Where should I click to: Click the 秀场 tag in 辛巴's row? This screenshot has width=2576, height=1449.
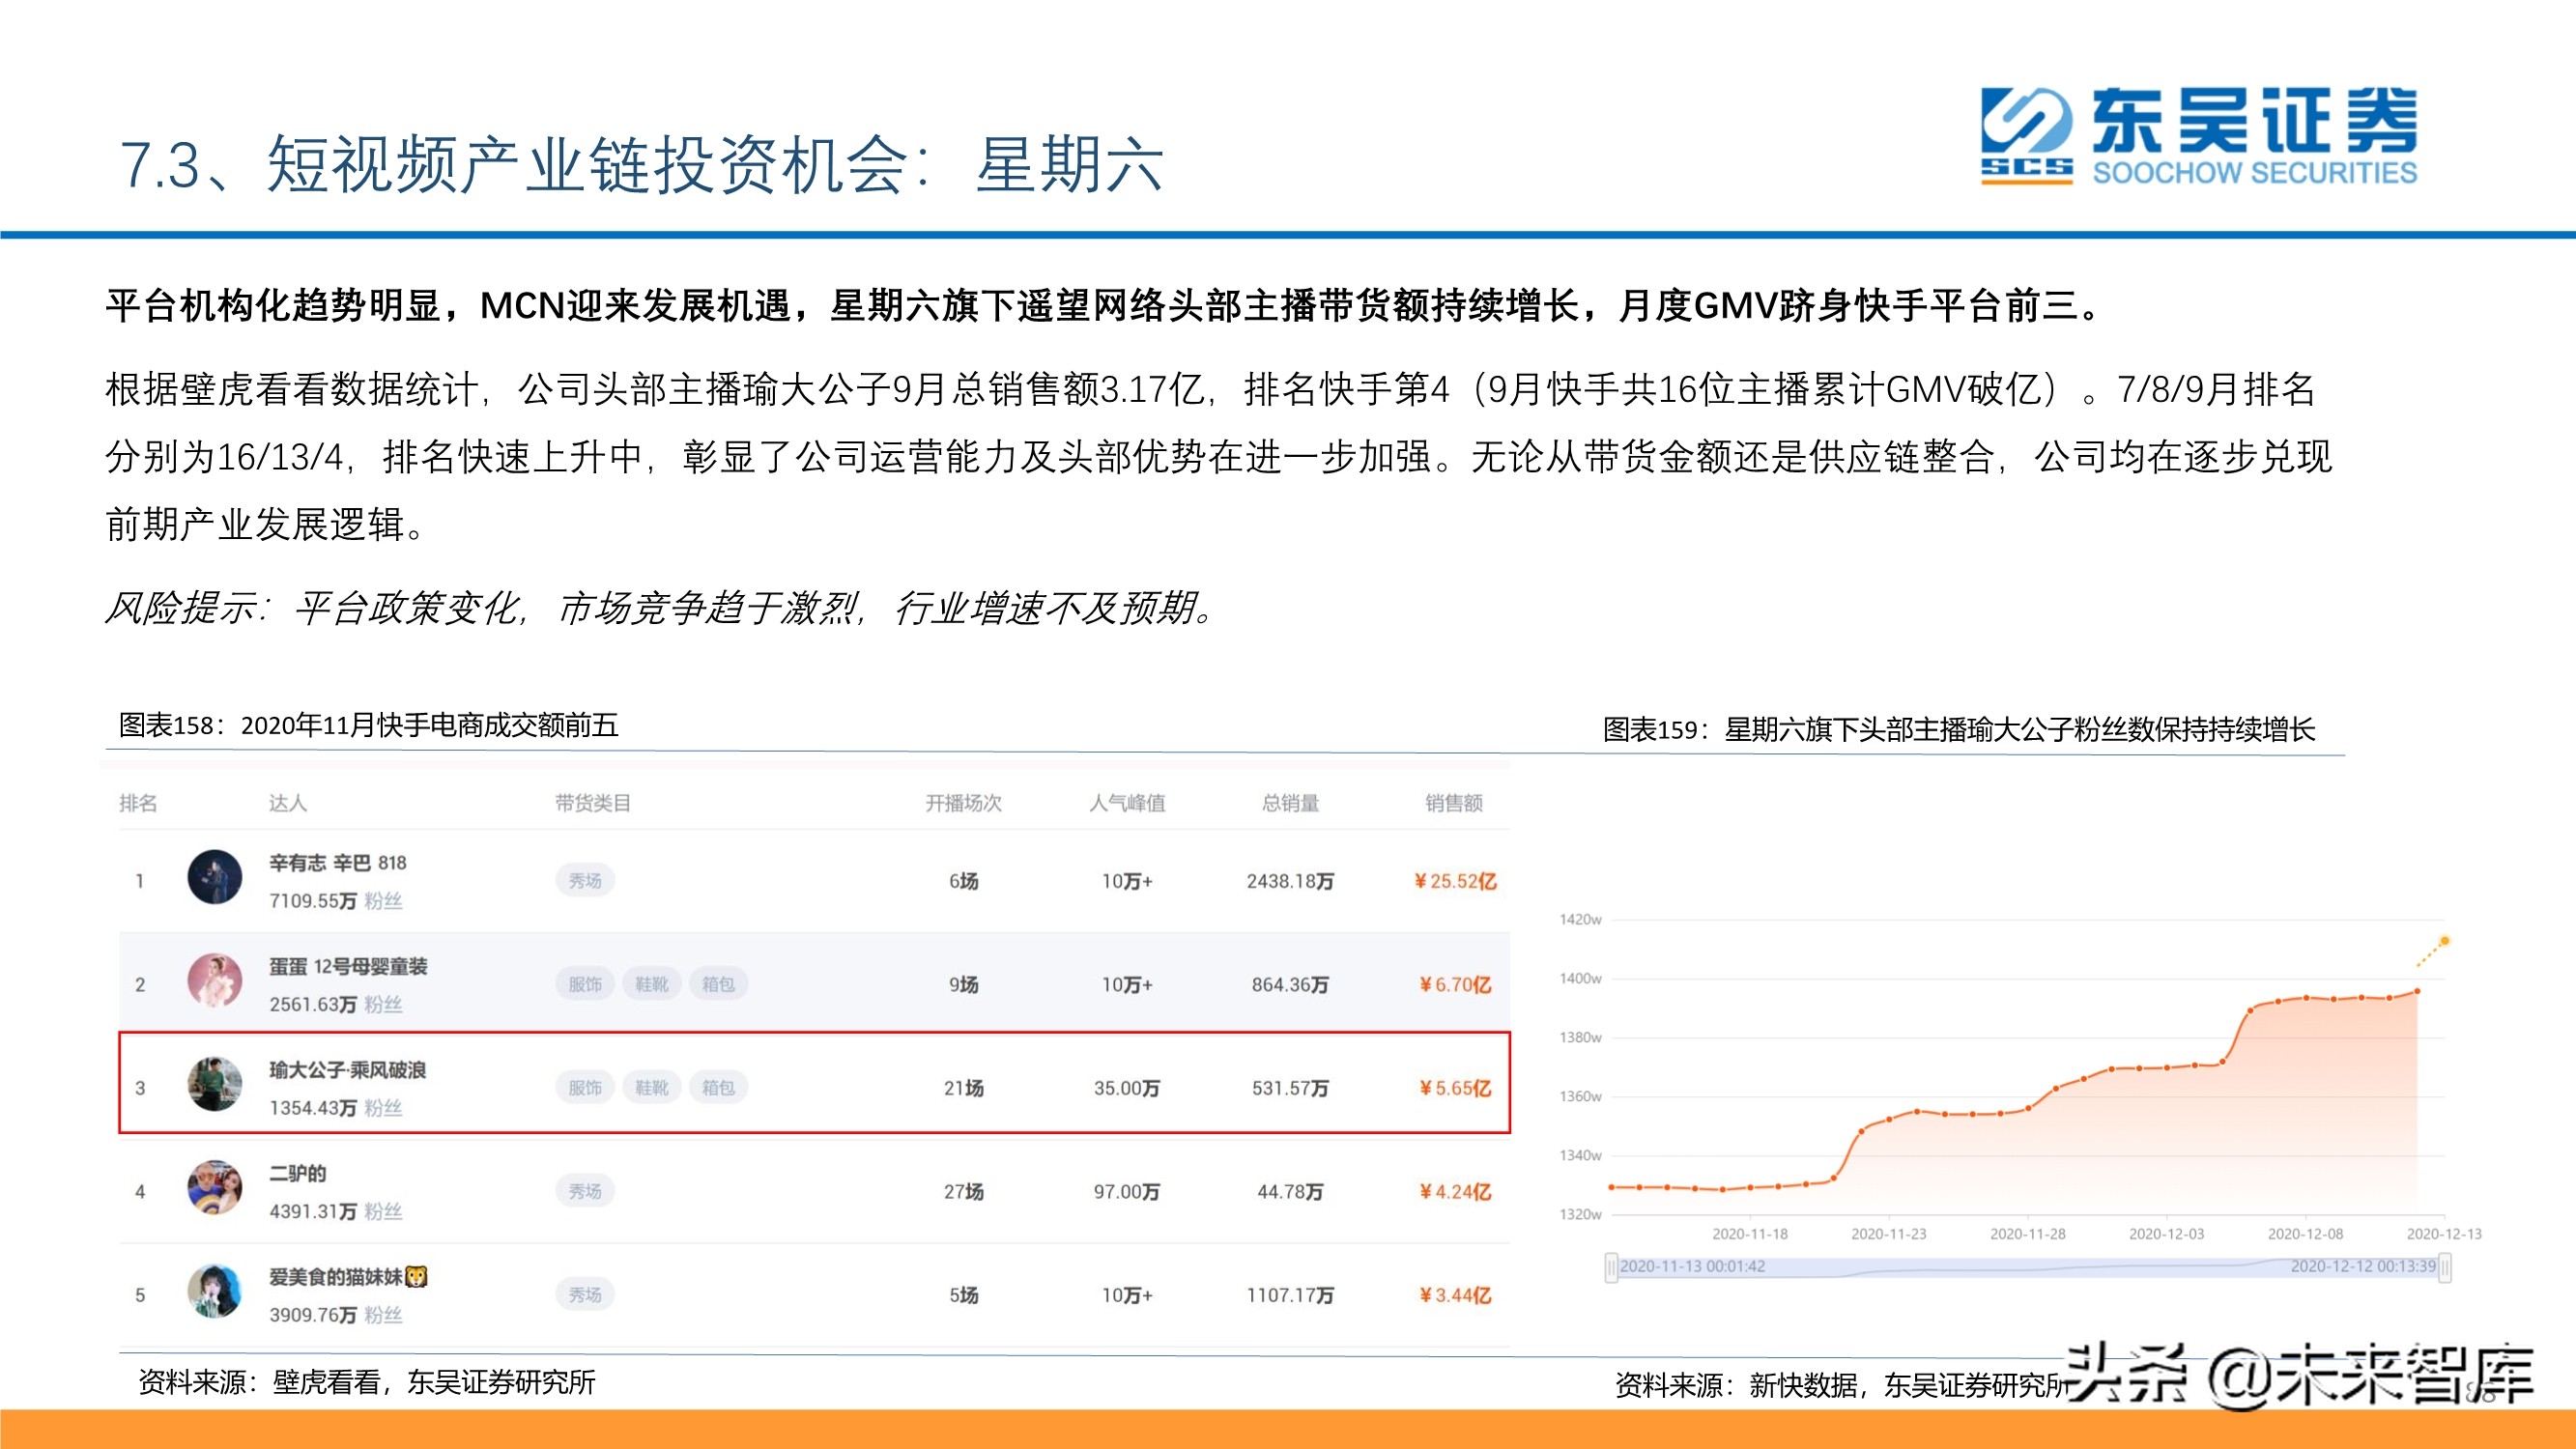click(585, 881)
